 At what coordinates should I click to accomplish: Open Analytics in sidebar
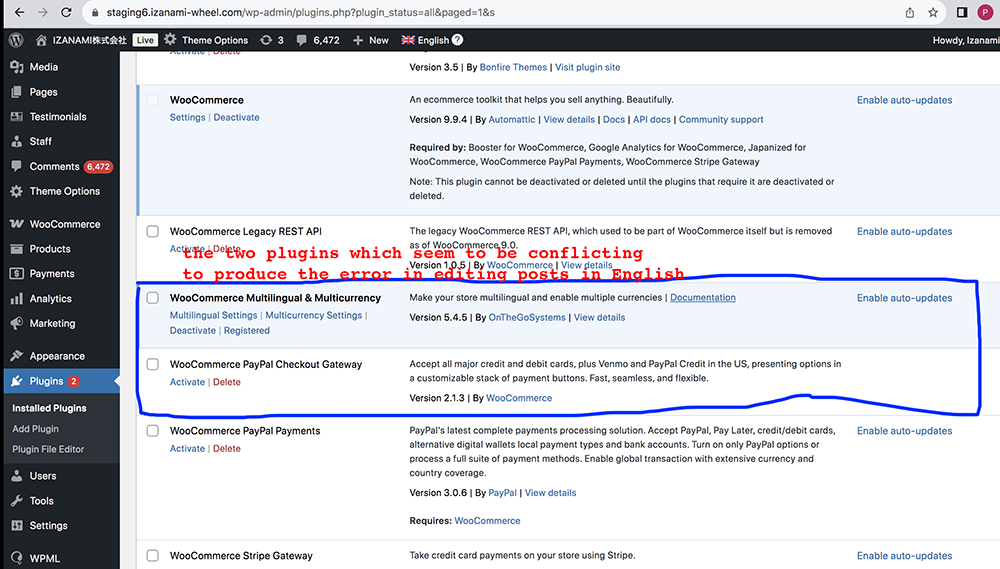pyautogui.click(x=50, y=299)
